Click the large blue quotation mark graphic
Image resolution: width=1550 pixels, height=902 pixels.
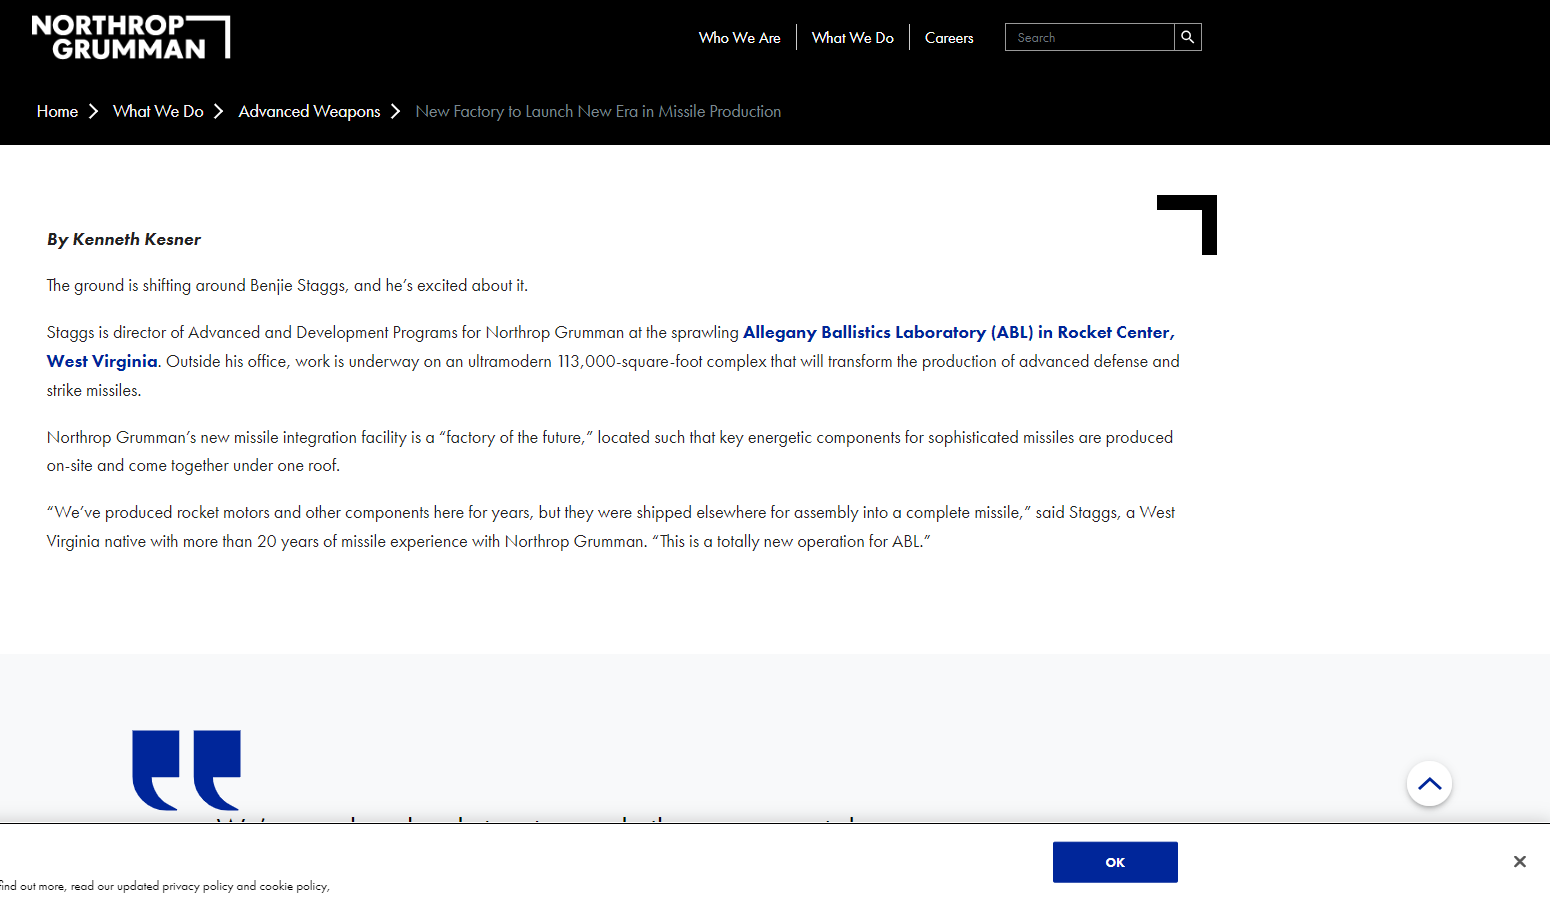pos(187,769)
